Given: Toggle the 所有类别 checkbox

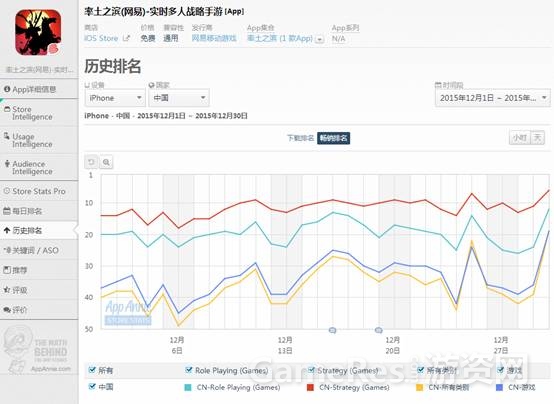Looking at the screenshot, I should point(420,370).
